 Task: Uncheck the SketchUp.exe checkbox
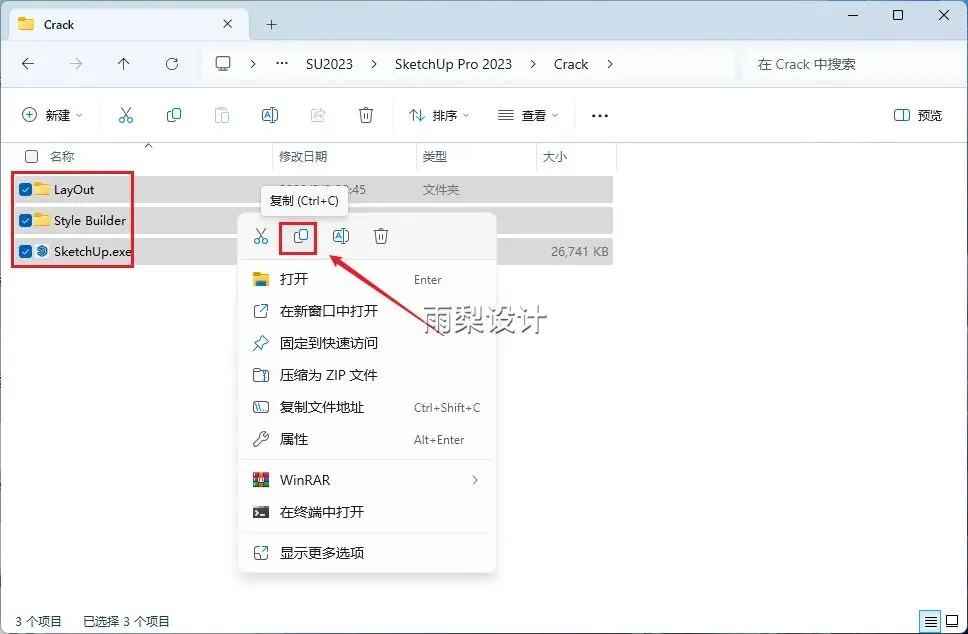coord(25,251)
